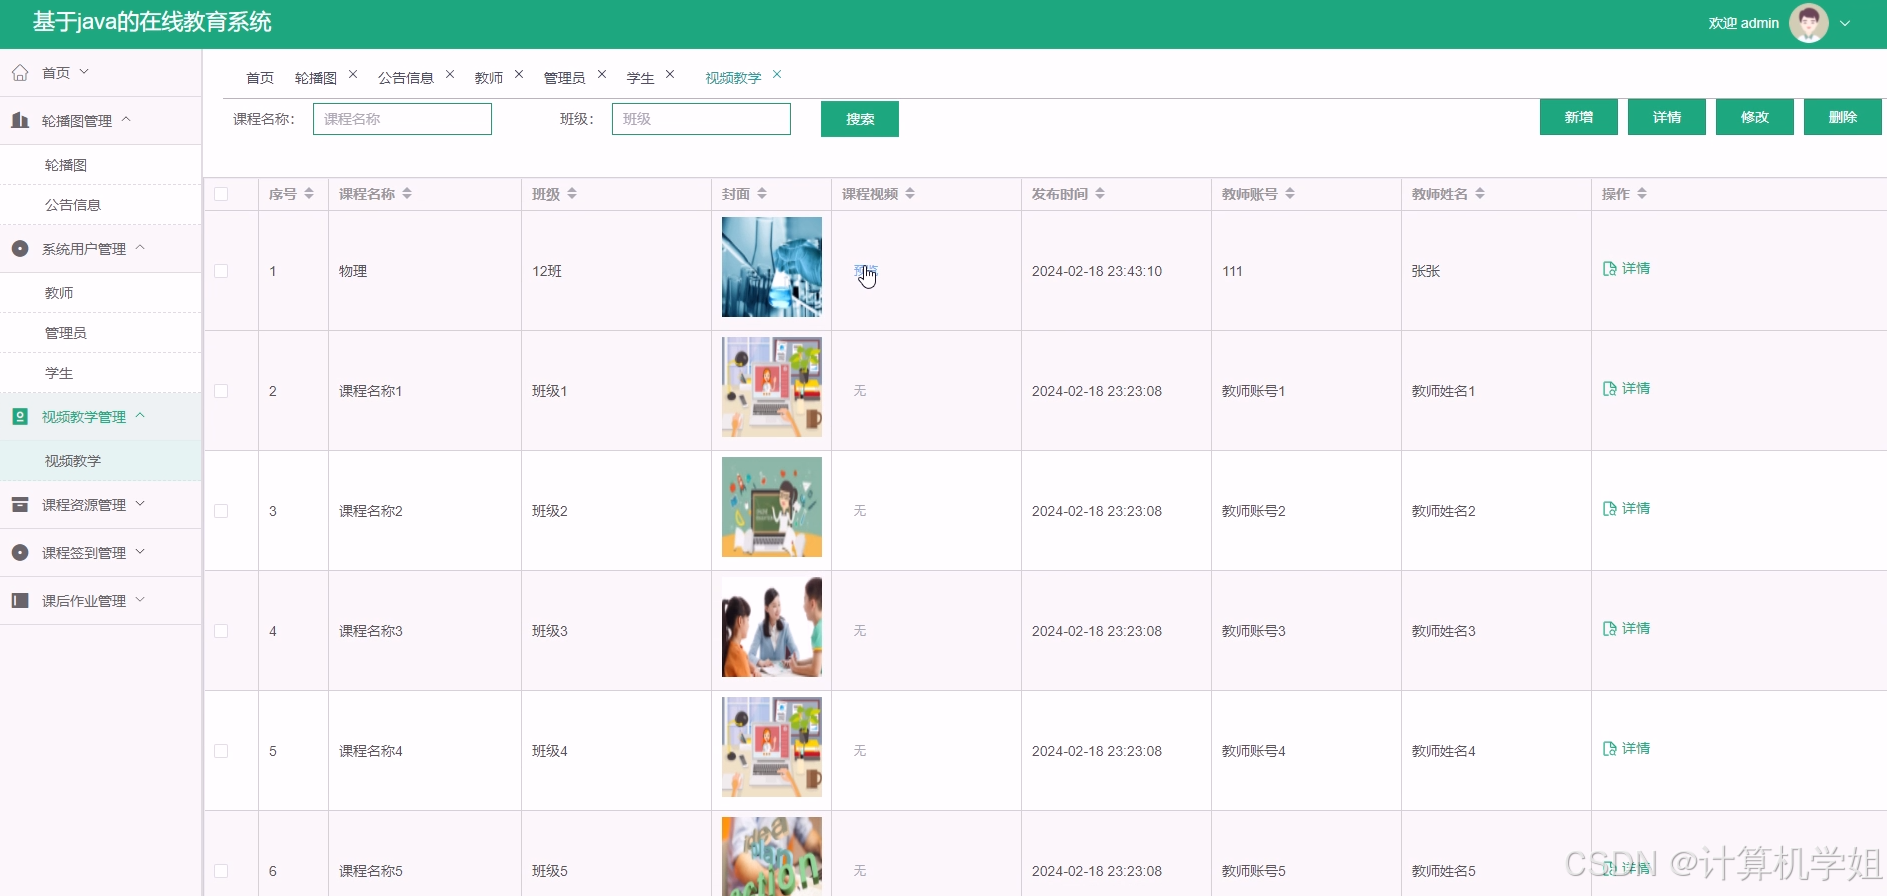The height and width of the screenshot is (896, 1887).
Task: Check the row for 课程名称3
Action: click(221, 631)
